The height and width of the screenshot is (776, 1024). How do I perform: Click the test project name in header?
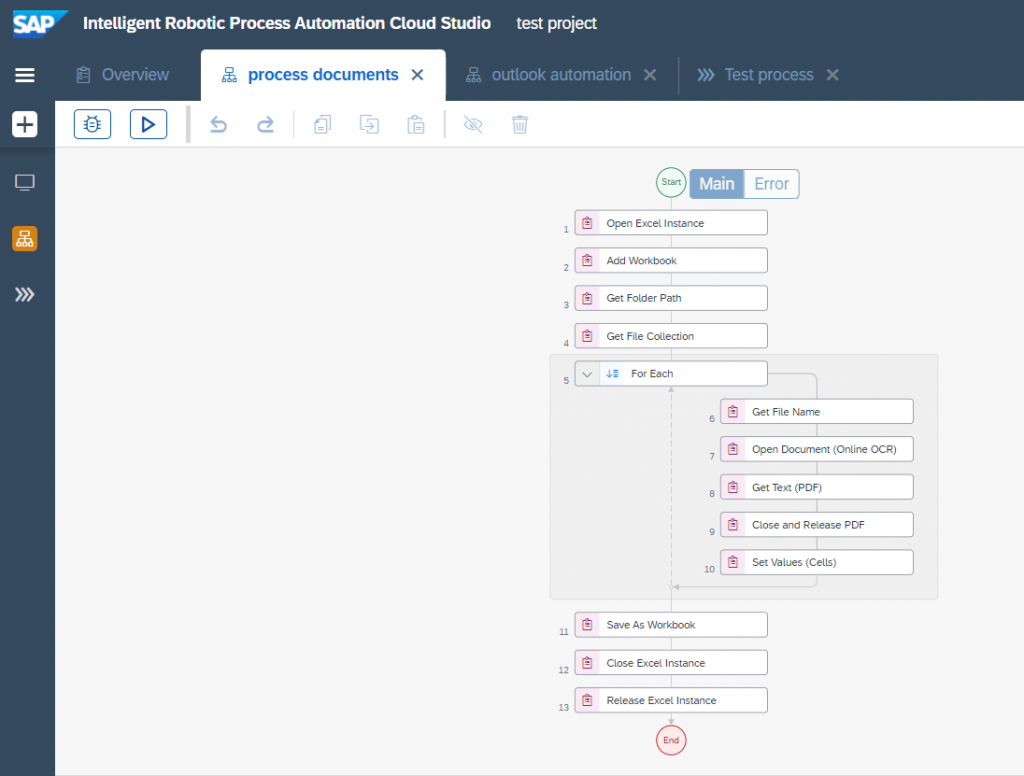(556, 24)
